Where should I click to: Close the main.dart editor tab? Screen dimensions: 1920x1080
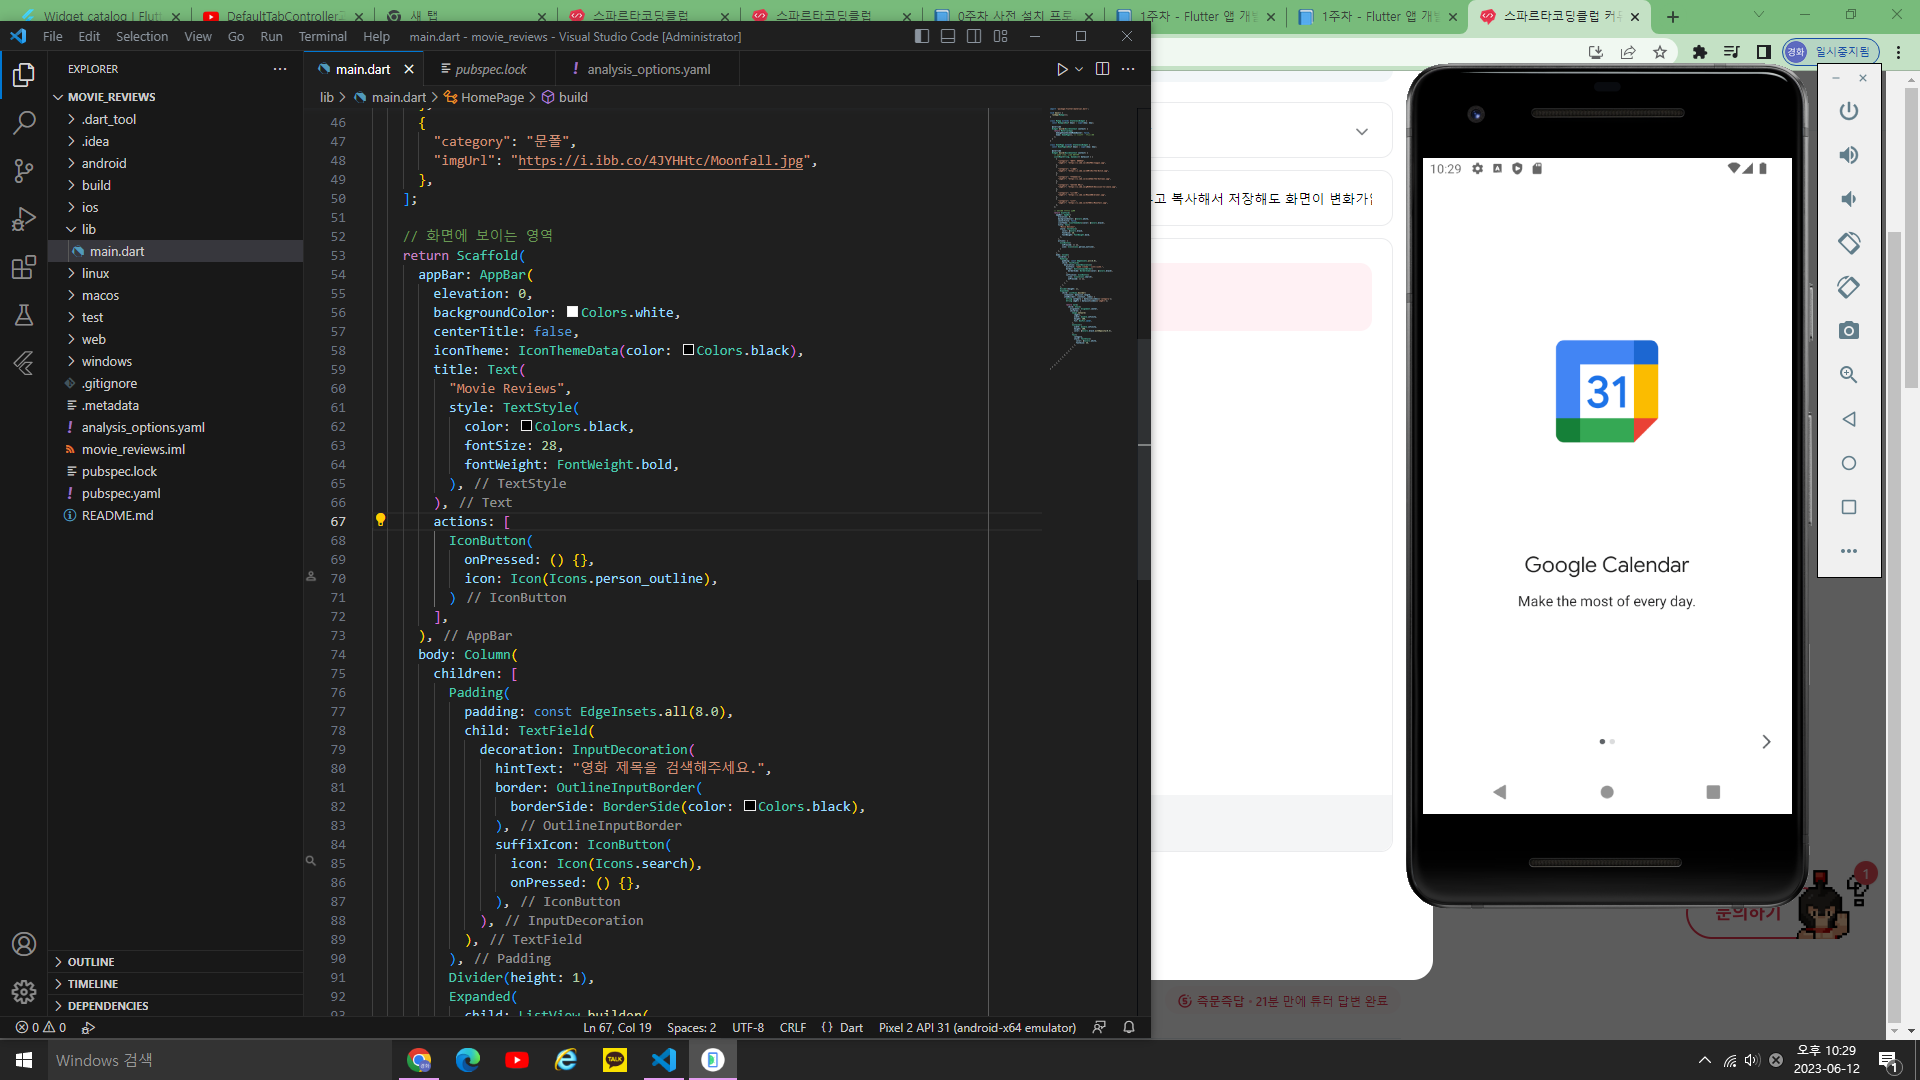click(x=409, y=69)
